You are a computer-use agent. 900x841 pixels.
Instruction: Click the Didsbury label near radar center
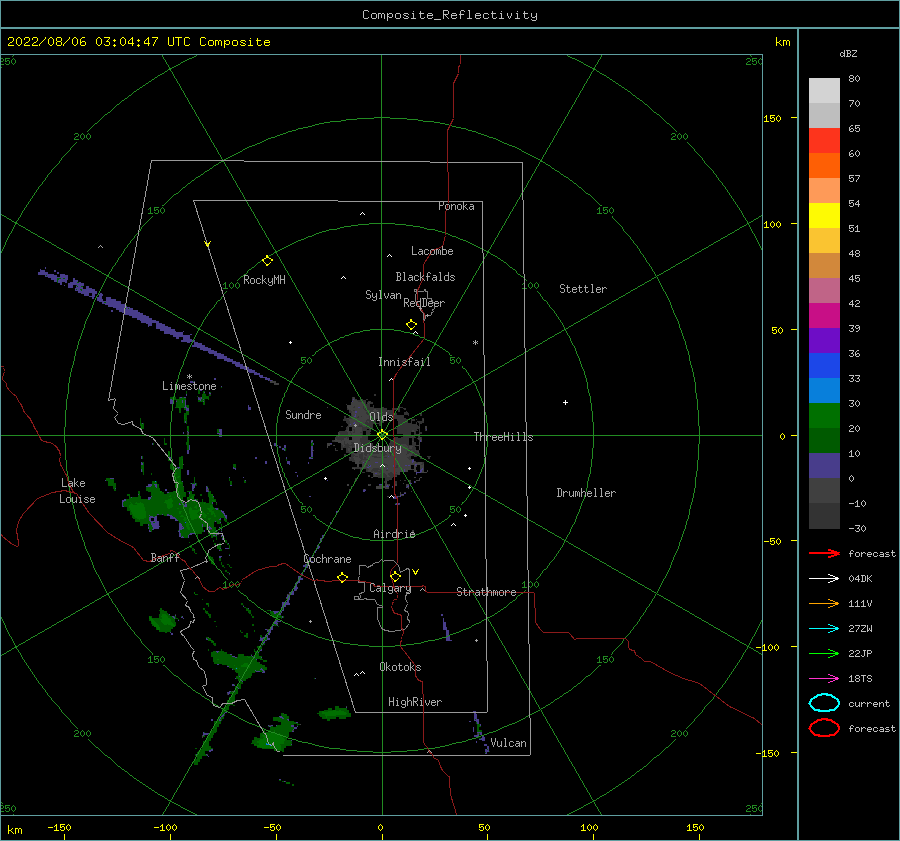(377, 448)
